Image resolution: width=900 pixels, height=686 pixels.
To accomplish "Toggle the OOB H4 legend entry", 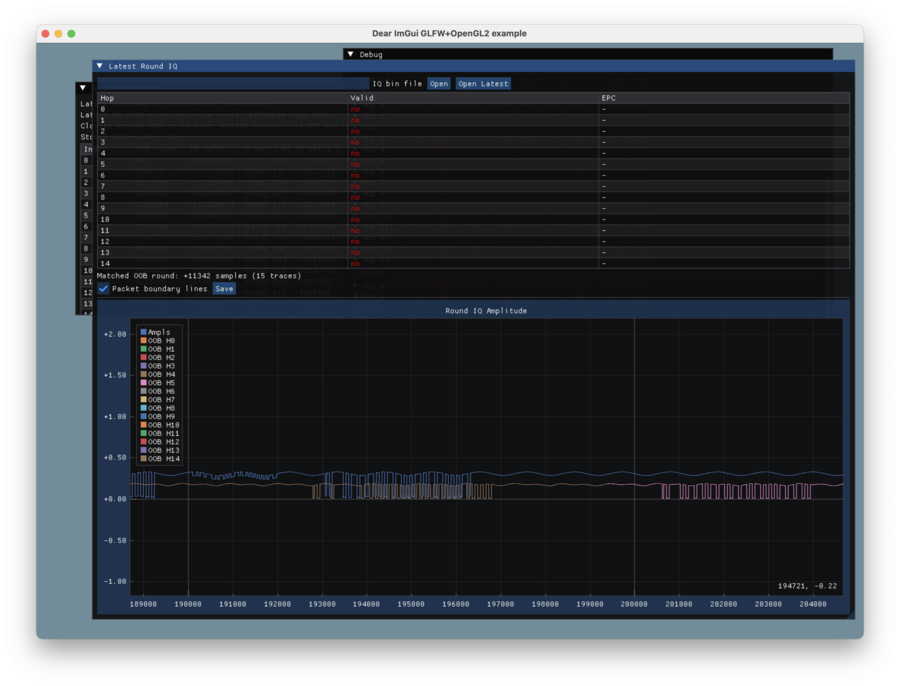I will (x=158, y=374).
